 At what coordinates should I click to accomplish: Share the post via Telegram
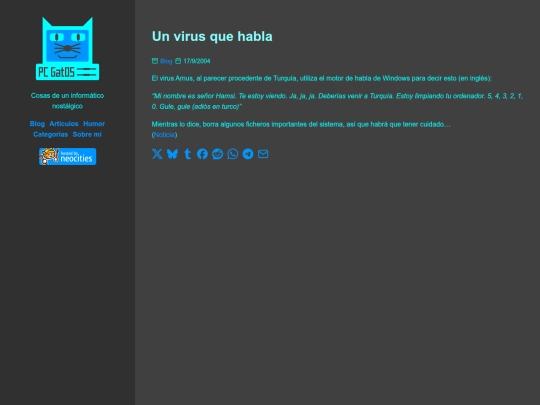[x=248, y=154]
